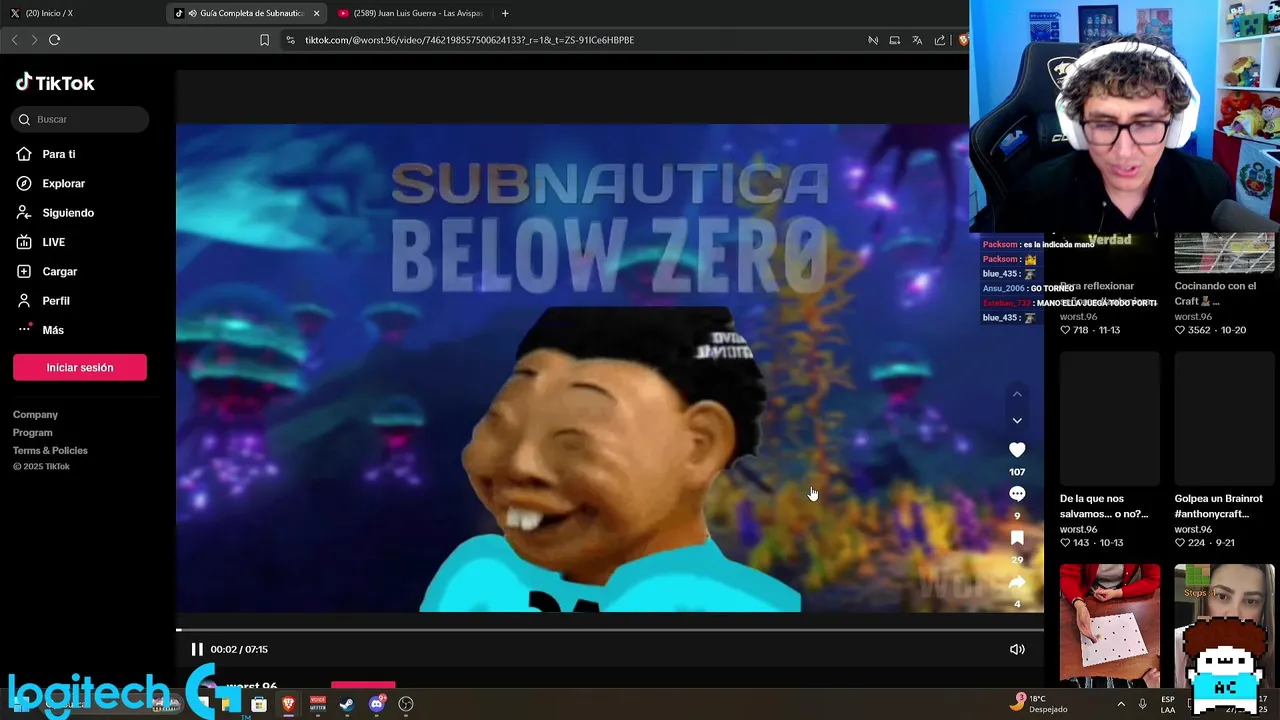
Task: Open dark thumbnail above De la que nos salvamos
Action: (1110, 418)
